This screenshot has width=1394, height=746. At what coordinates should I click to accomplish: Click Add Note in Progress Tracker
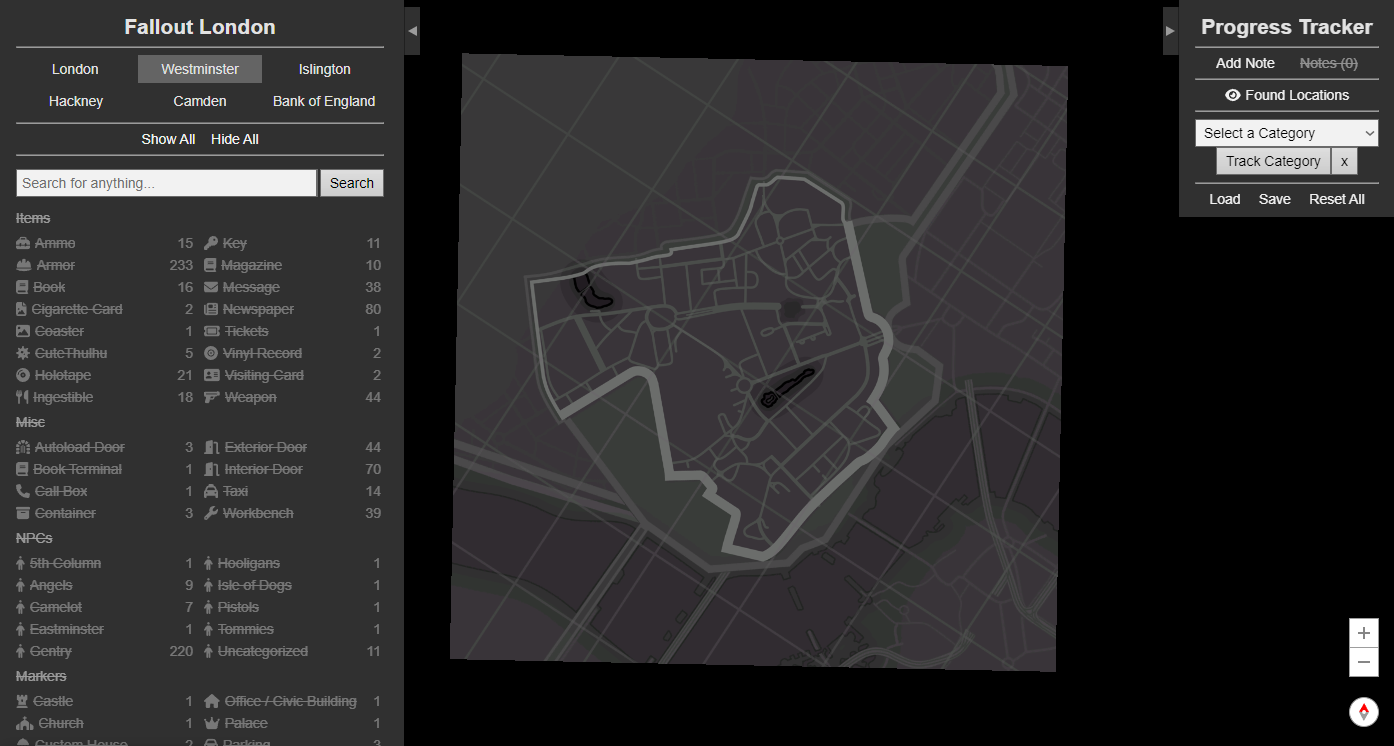(1245, 63)
